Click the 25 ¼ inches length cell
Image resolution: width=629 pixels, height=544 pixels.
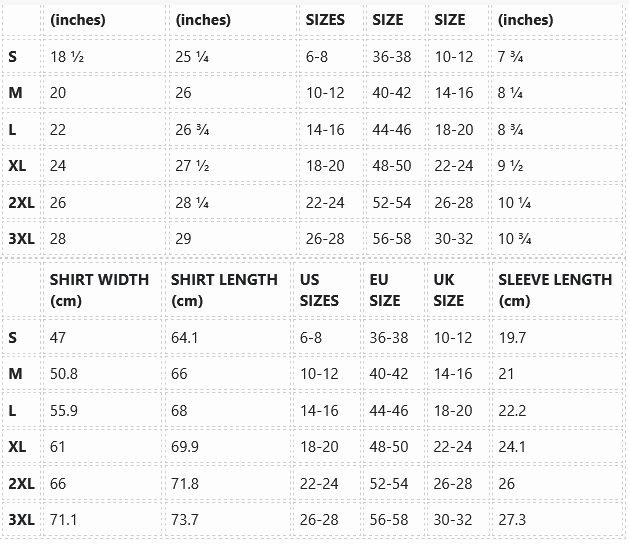tap(192, 57)
